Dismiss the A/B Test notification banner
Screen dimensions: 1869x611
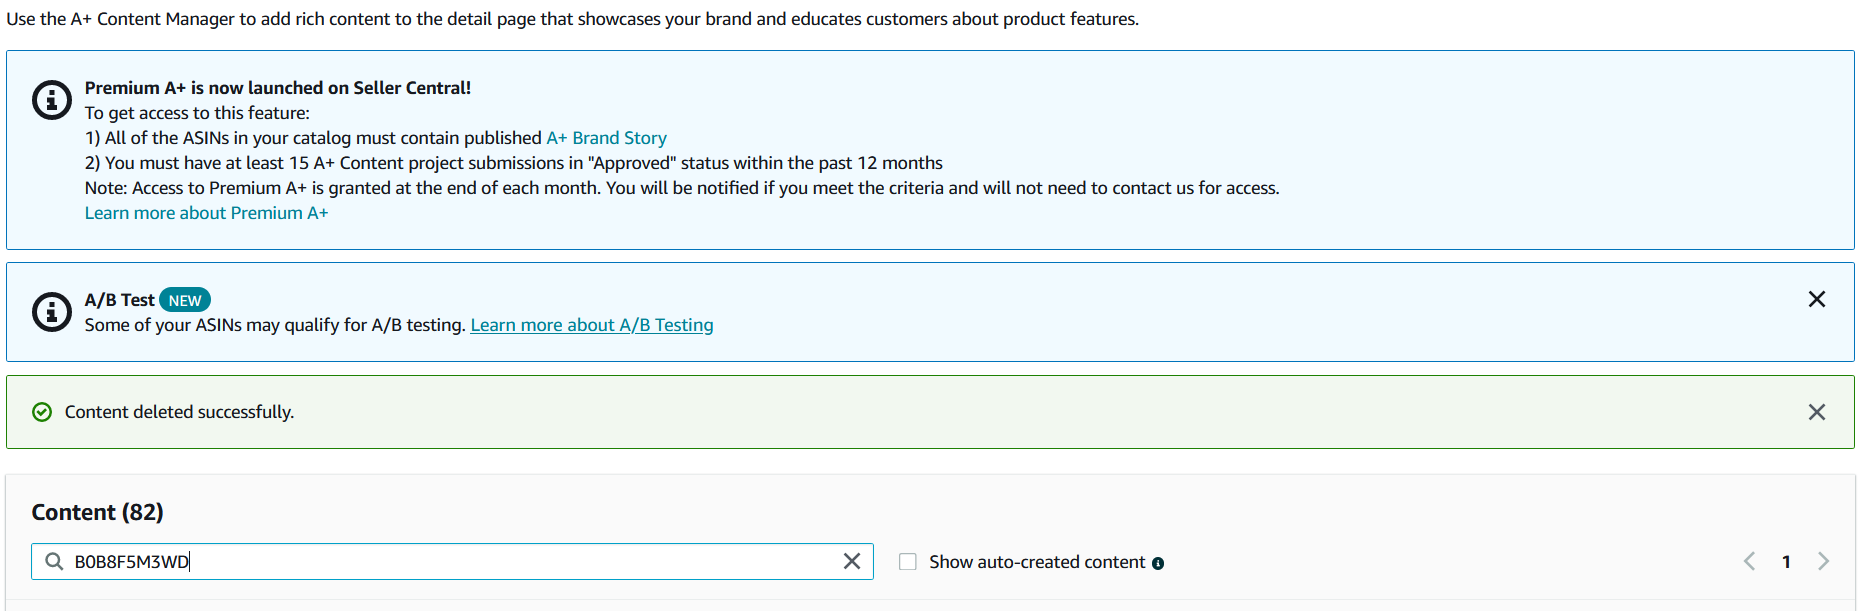tap(1817, 299)
